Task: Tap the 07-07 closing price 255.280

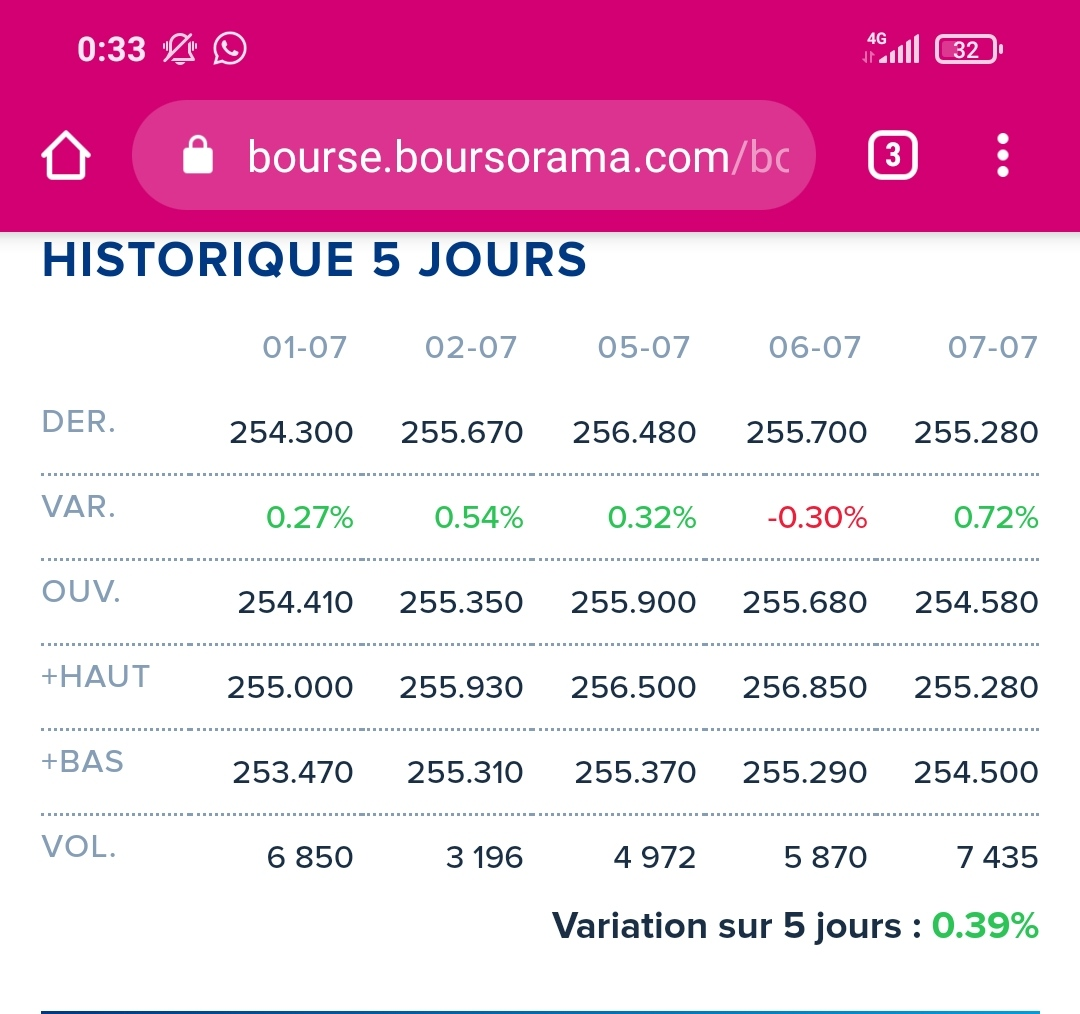Action: 976,433
